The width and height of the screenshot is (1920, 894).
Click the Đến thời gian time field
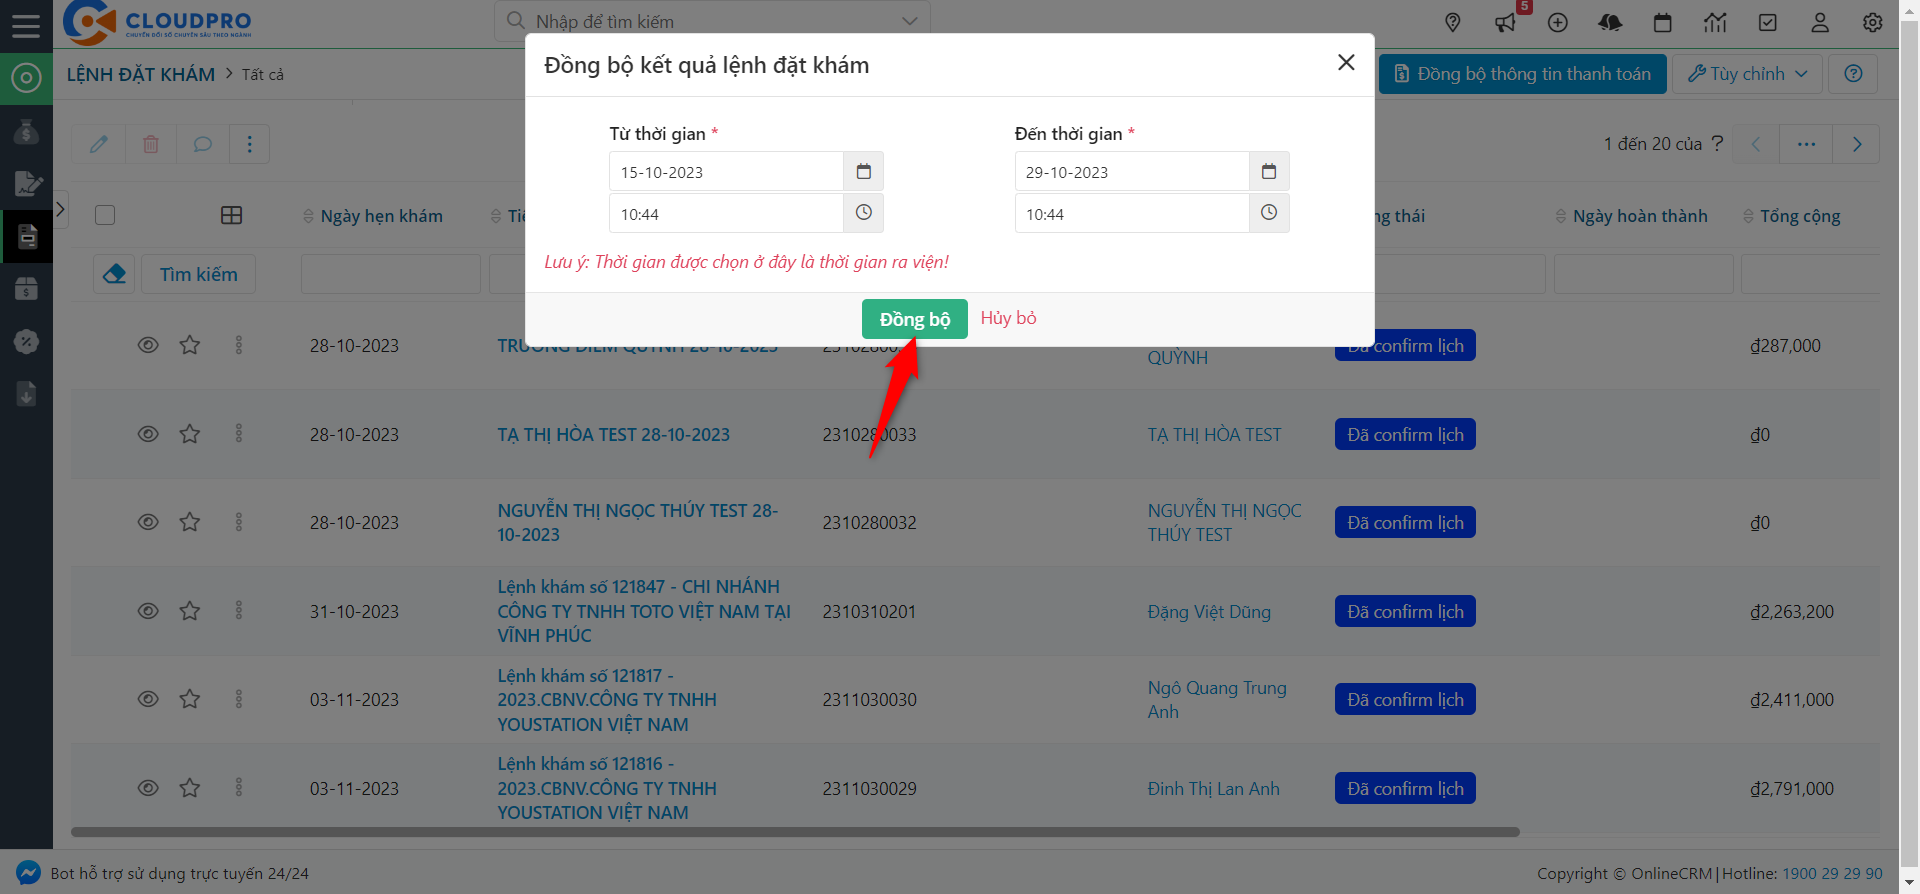tap(1132, 213)
